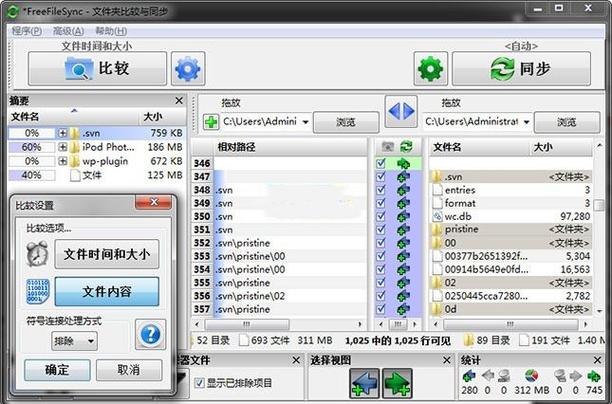This screenshot has width=612, height=404.
Task: Click the right list 文件名 column header
Action: (x=480, y=147)
